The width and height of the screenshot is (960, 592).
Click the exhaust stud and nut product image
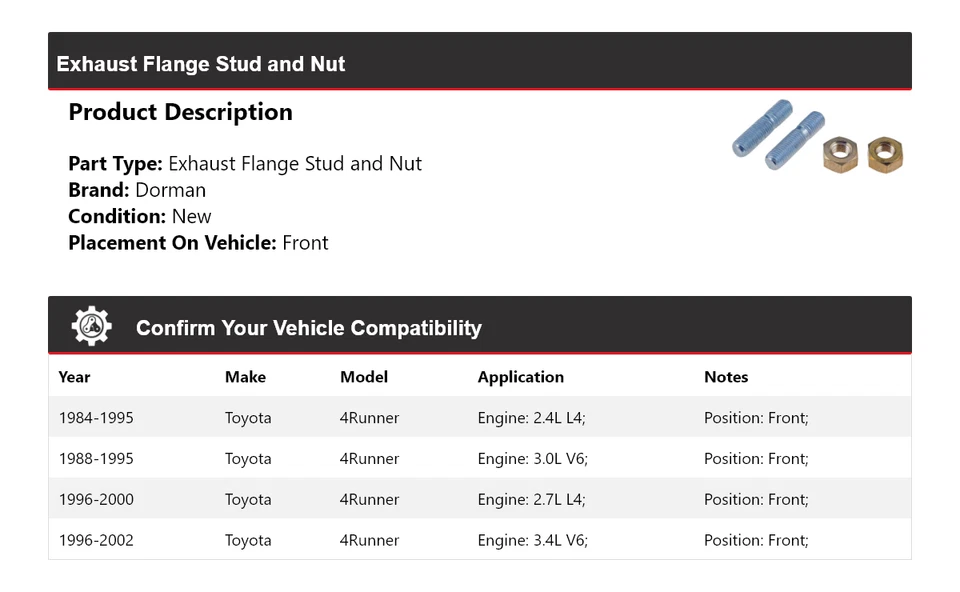(818, 137)
